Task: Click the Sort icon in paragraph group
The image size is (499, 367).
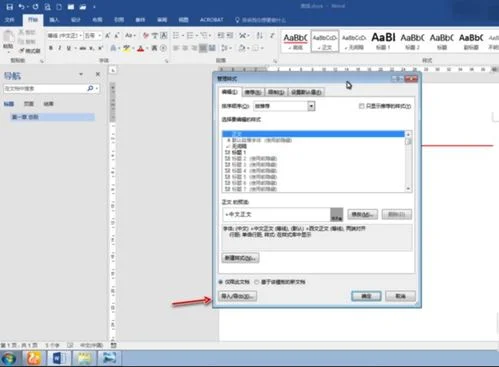Action: click(x=260, y=35)
